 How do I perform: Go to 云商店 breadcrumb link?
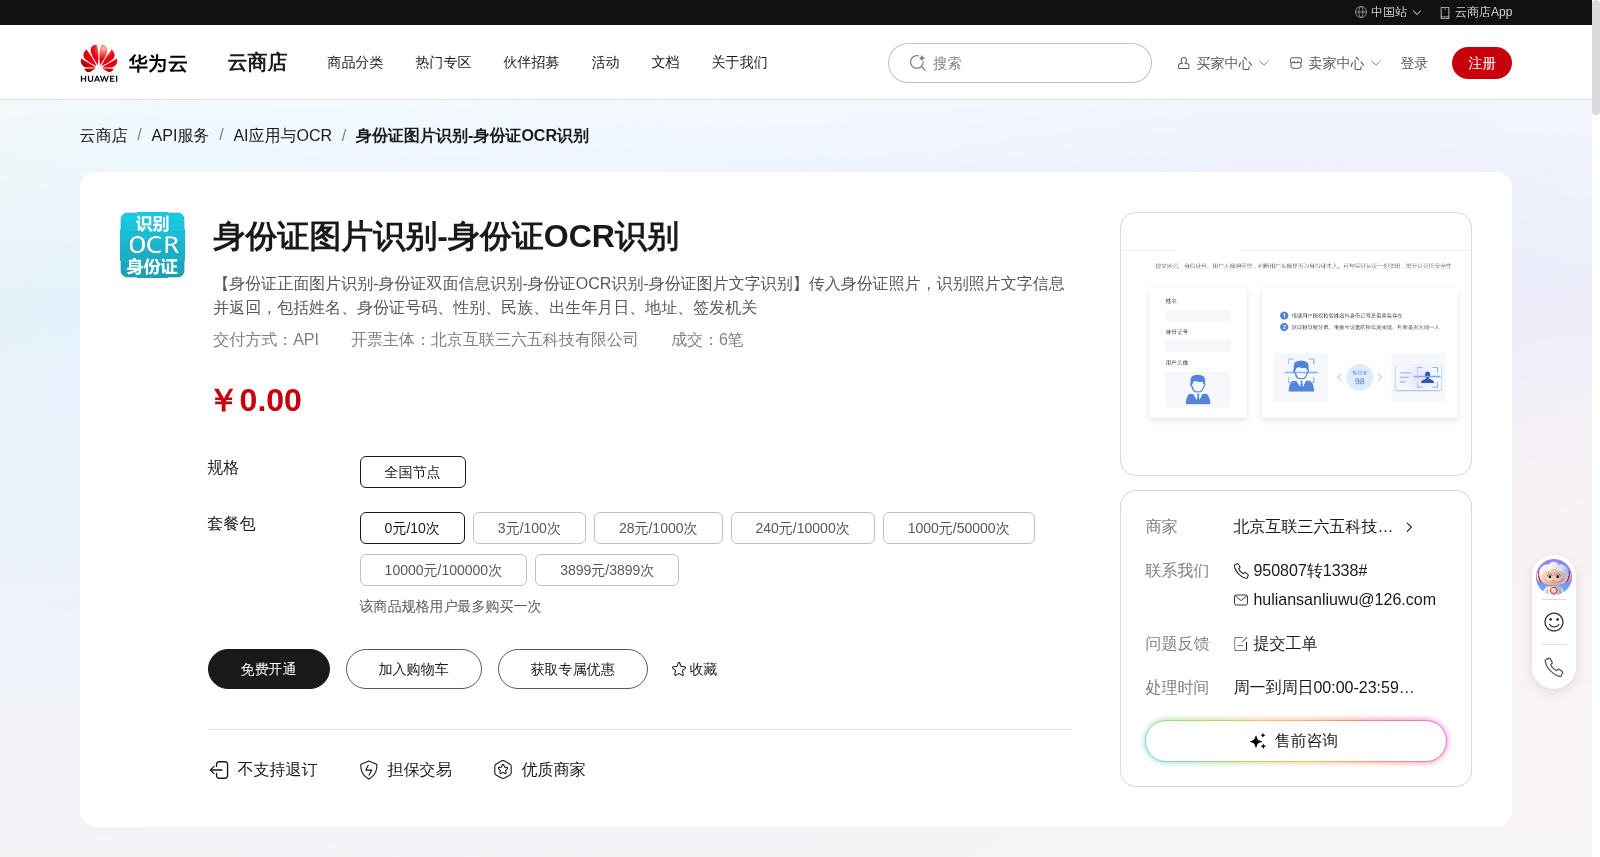(104, 135)
